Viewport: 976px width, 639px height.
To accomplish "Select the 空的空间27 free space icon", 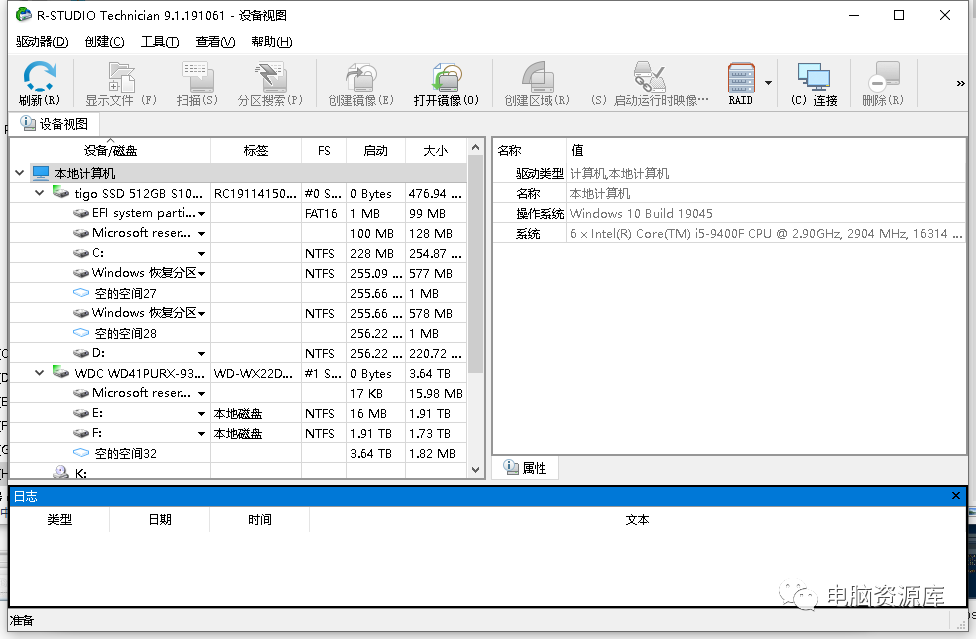I will point(81,292).
